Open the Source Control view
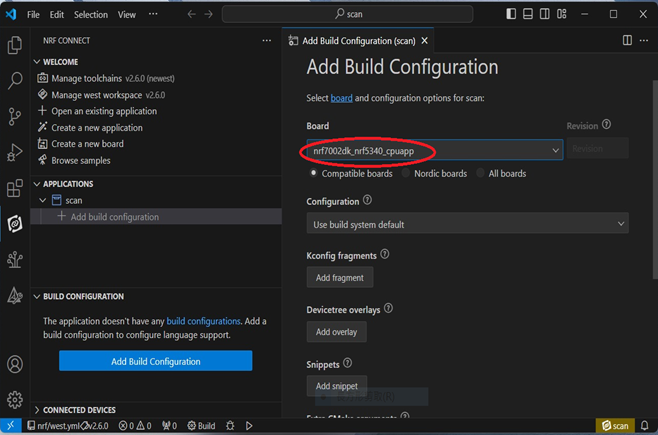 pyautogui.click(x=15, y=117)
